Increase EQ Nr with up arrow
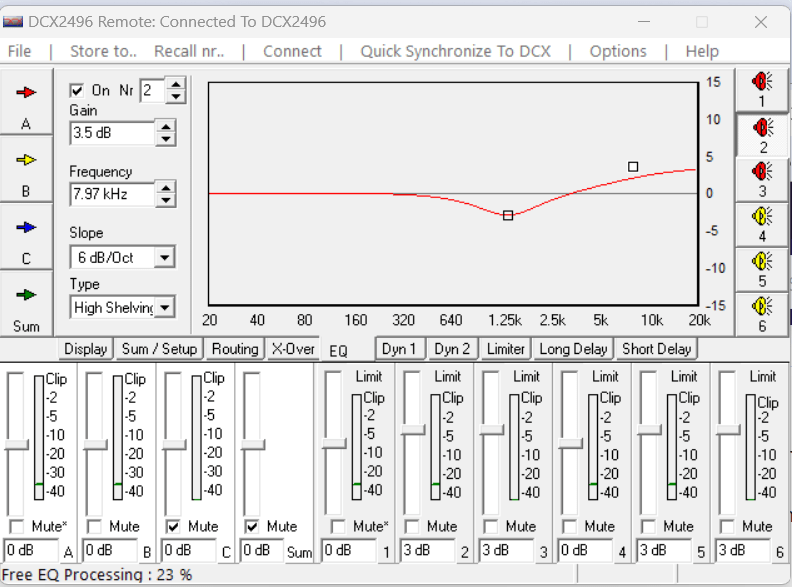 (175, 84)
